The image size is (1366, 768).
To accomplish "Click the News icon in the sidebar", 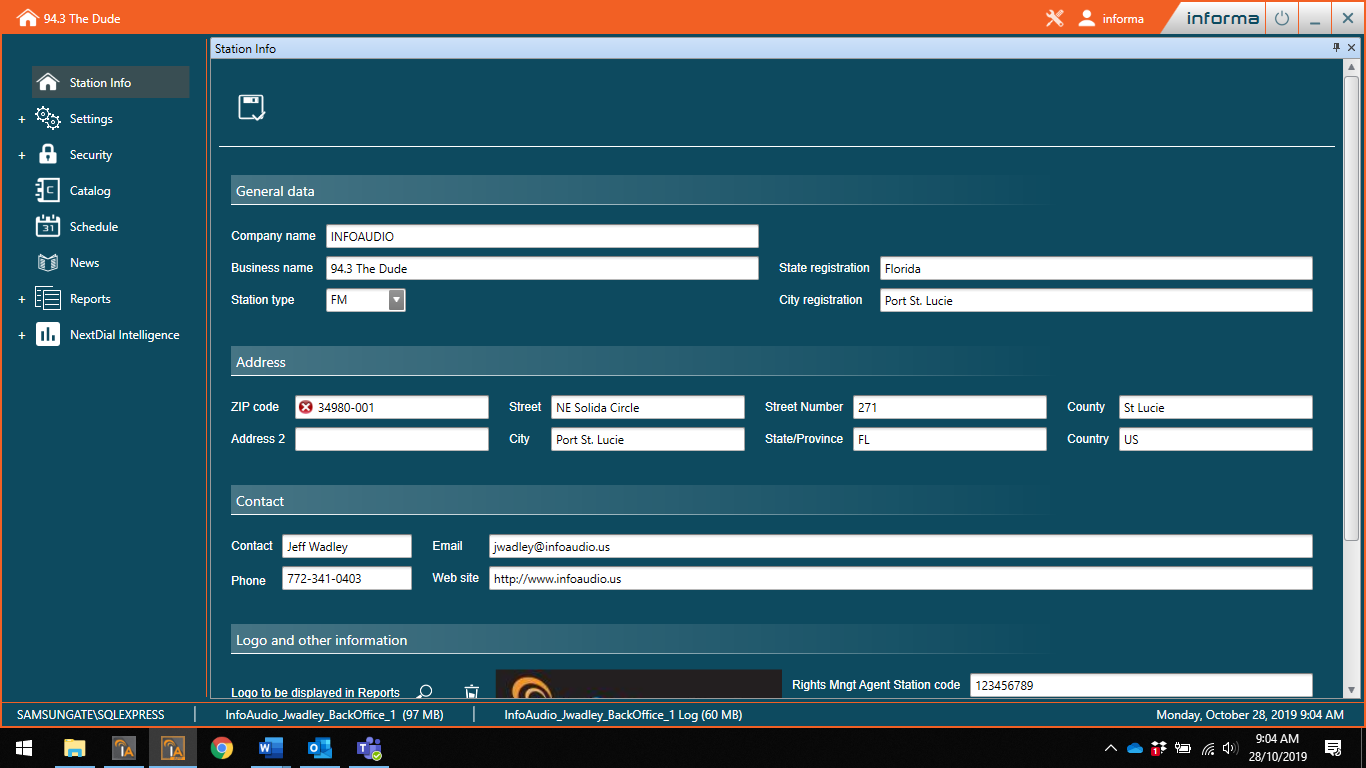I will pyautogui.click(x=47, y=262).
